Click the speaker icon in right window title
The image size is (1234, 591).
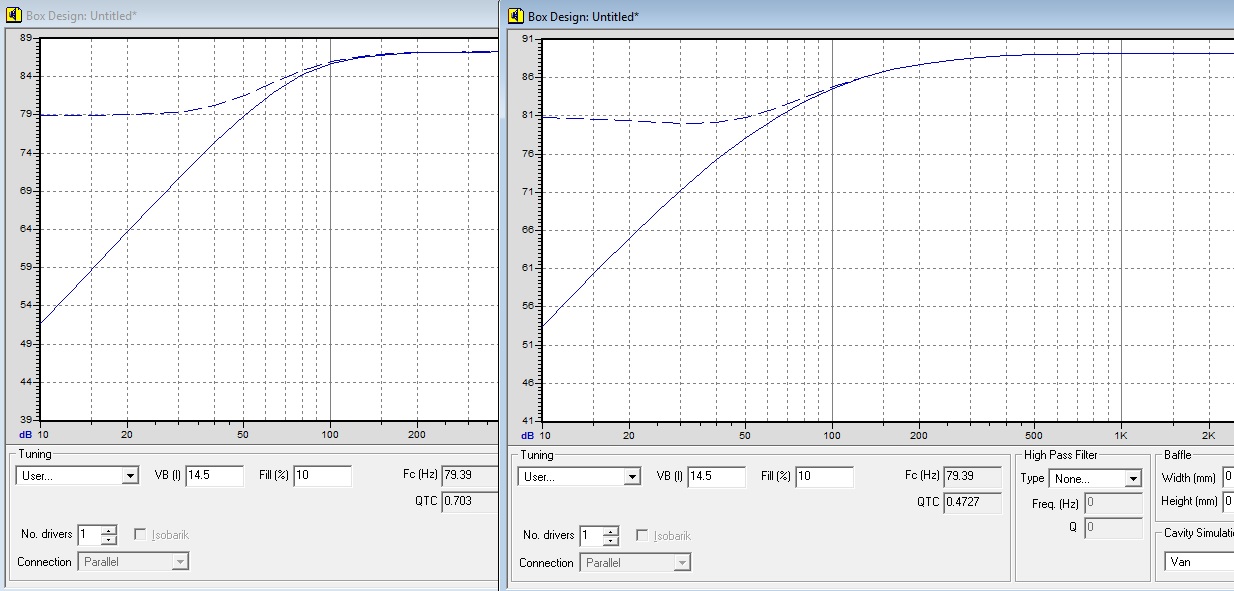point(516,16)
